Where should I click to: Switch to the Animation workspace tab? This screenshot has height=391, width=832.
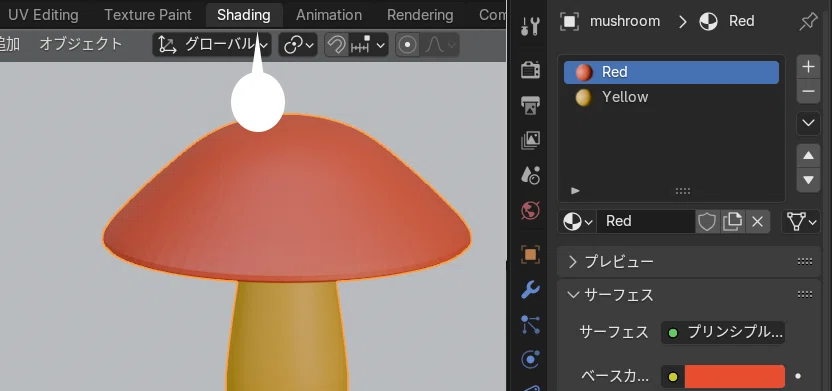(x=329, y=15)
